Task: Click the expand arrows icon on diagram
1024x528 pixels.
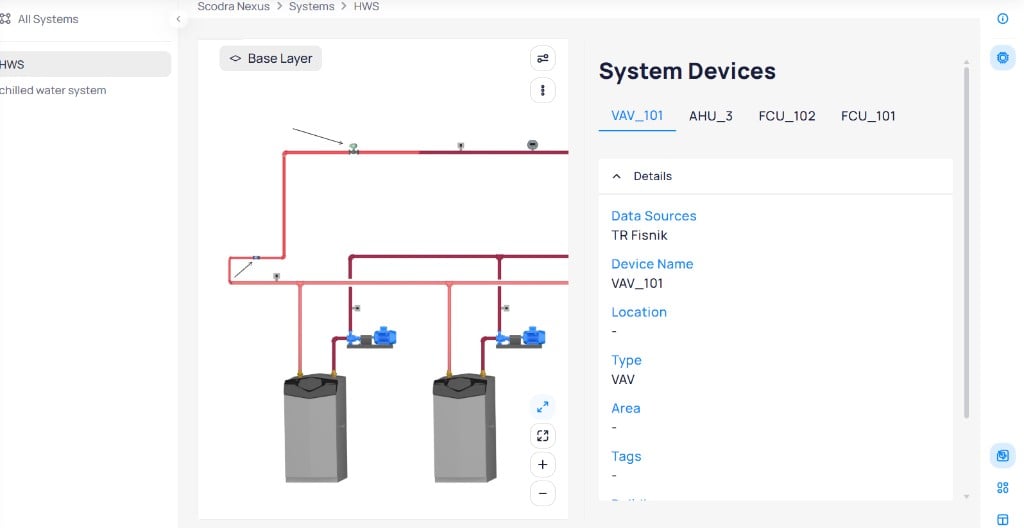Action: pyautogui.click(x=543, y=407)
